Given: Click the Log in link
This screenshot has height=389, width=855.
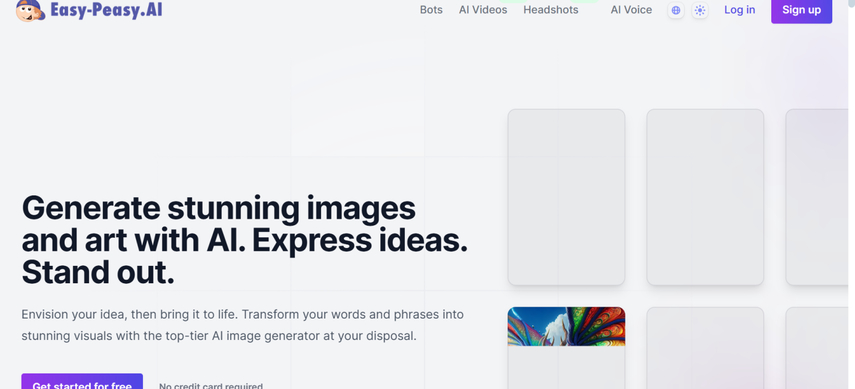Looking at the screenshot, I should click(739, 10).
